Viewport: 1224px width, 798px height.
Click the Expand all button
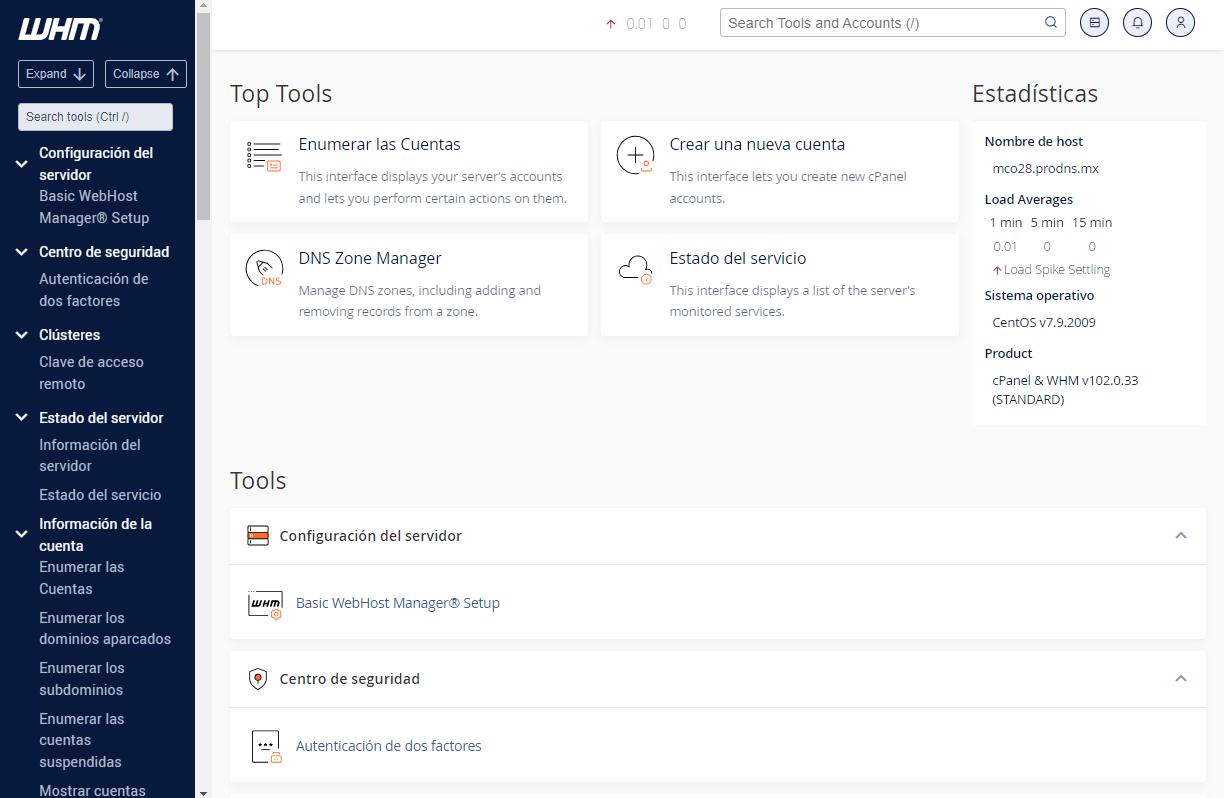[56, 74]
